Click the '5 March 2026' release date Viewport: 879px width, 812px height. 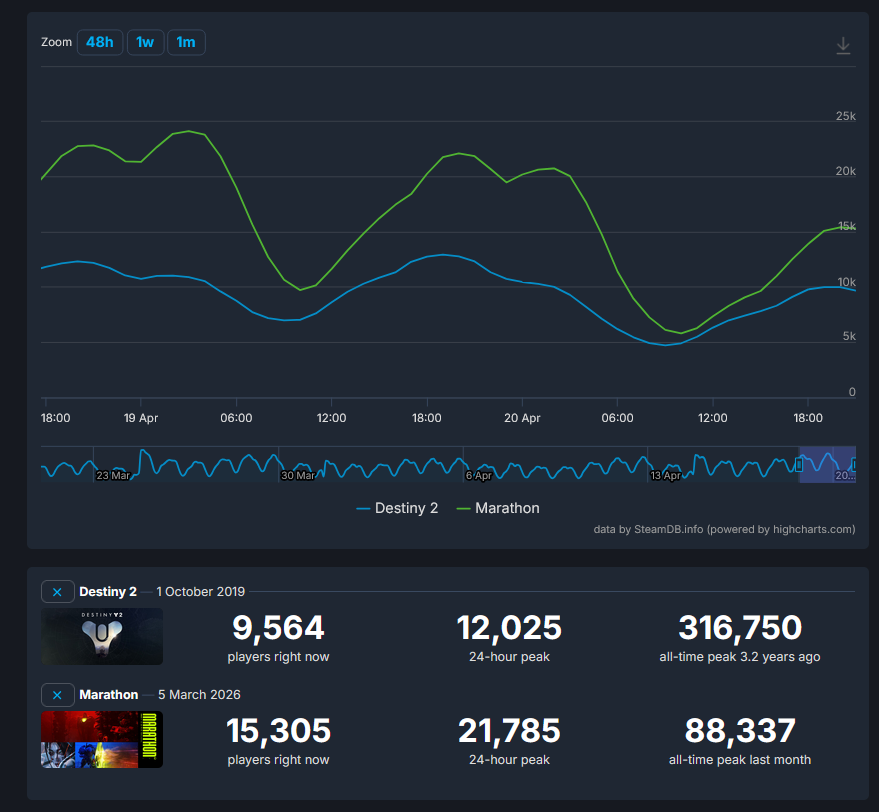199,695
